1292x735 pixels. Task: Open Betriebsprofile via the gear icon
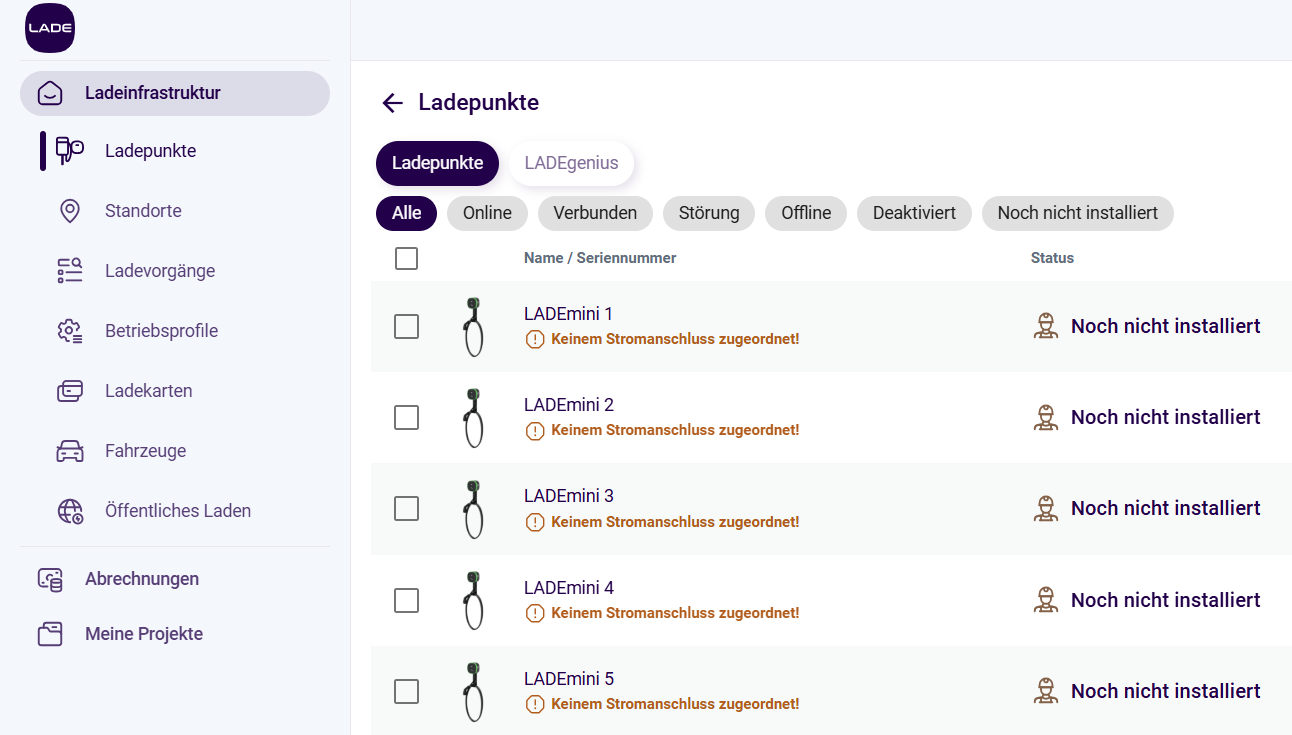point(70,331)
